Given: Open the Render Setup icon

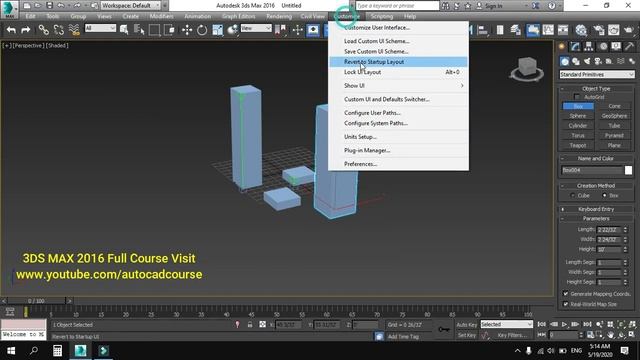Looking at the screenshot, I should 599,30.
